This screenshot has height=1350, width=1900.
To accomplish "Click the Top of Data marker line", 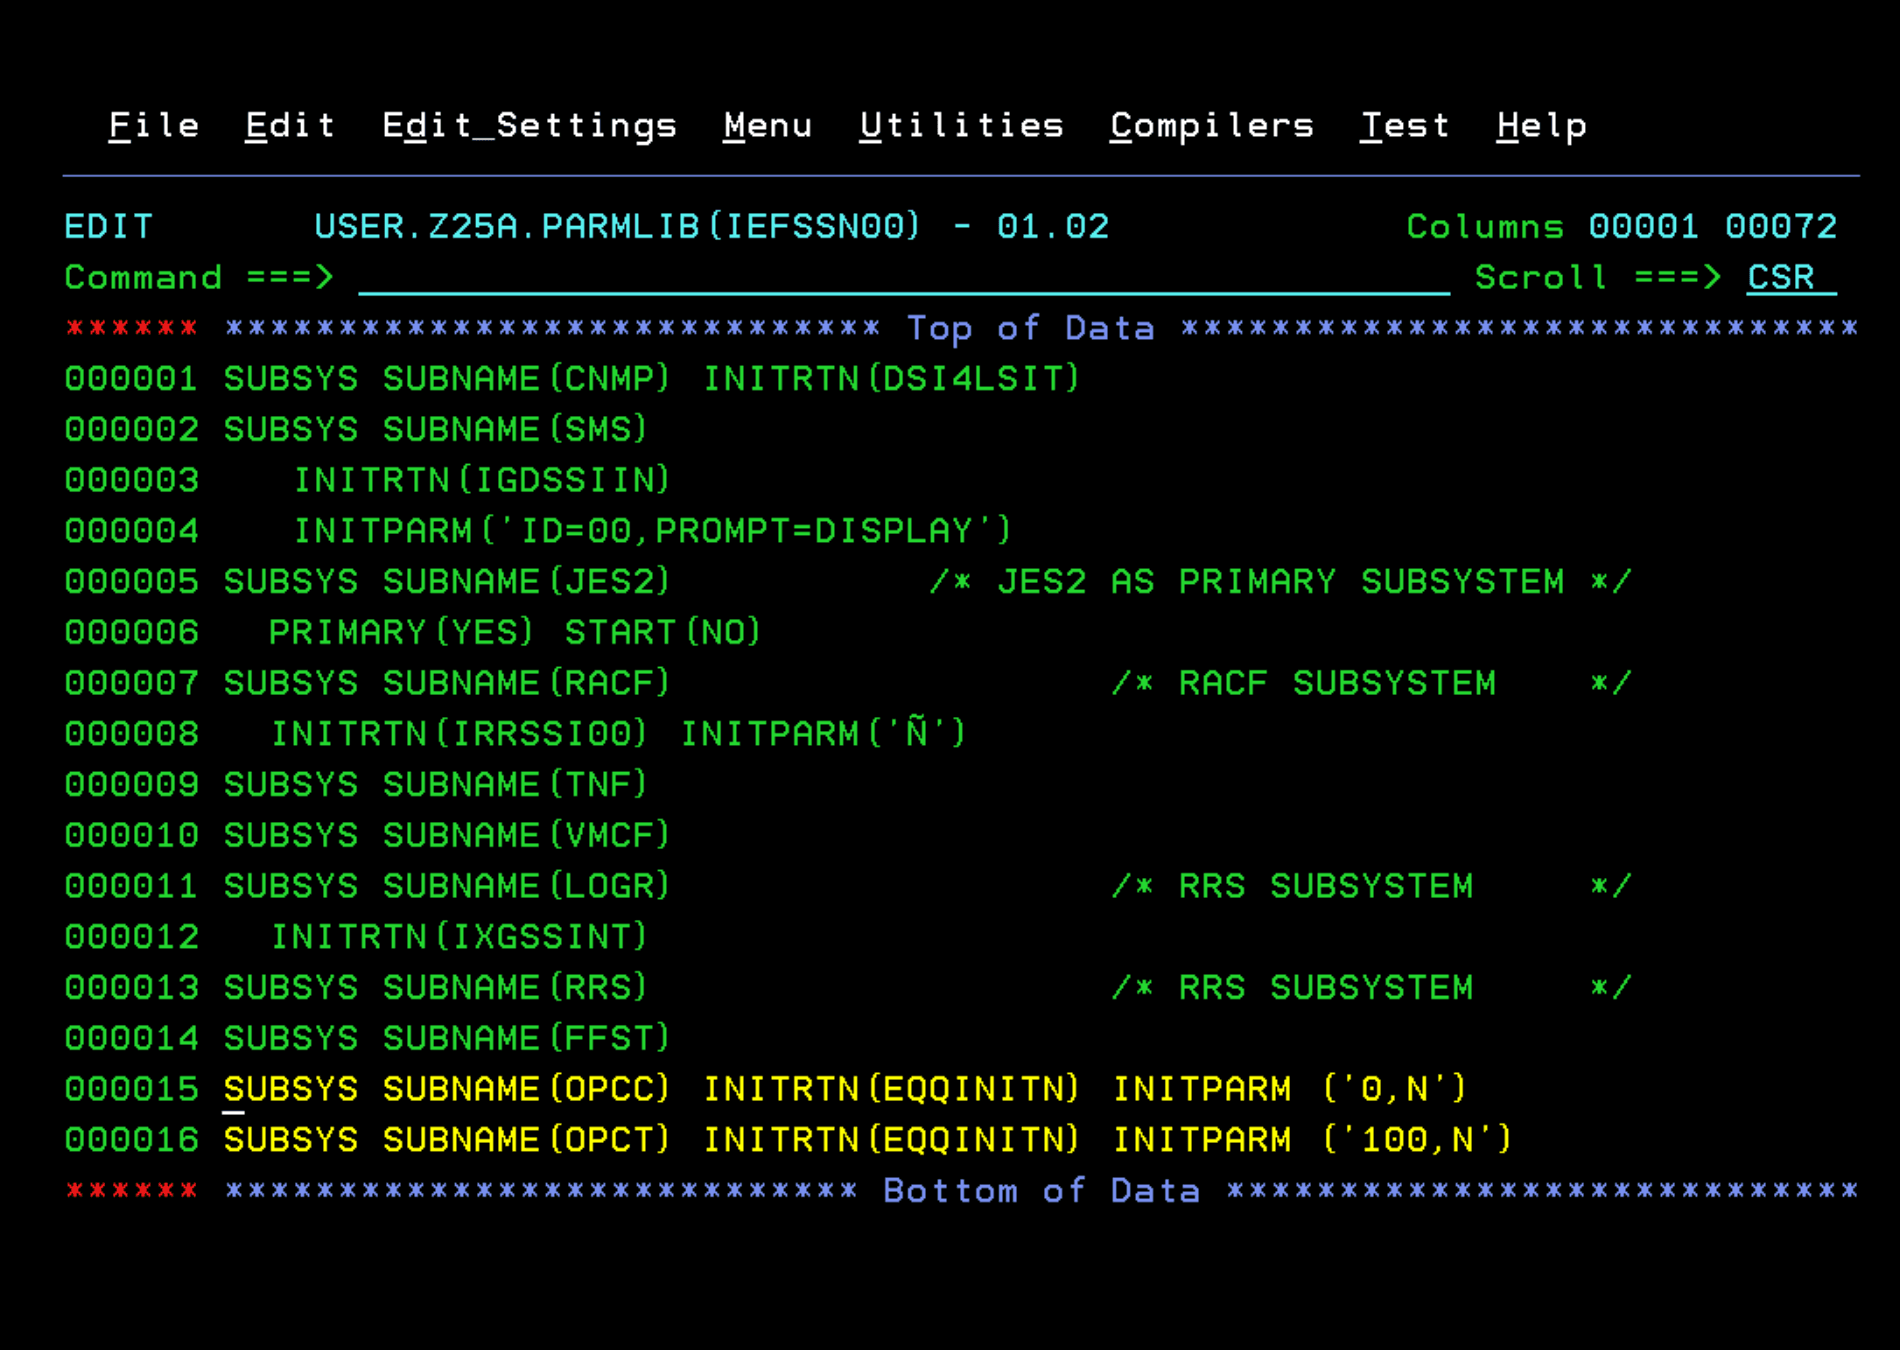I will click(1030, 329).
